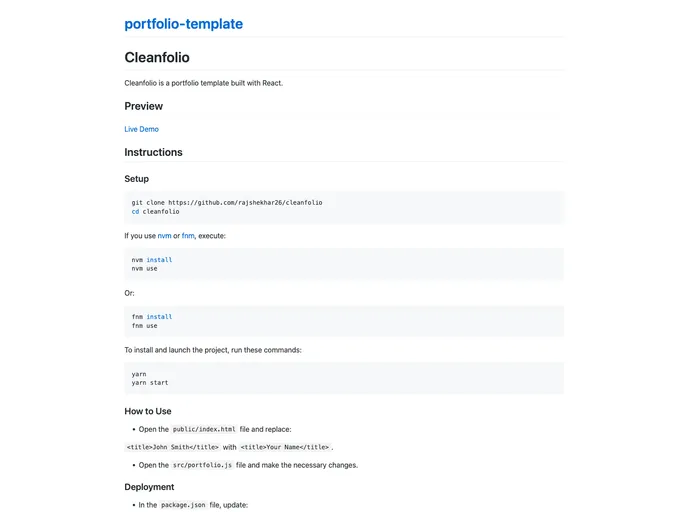The width and height of the screenshot is (688, 512).
Task: Click the Your Name title code snippet
Action: pyautogui.click(x=285, y=447)
